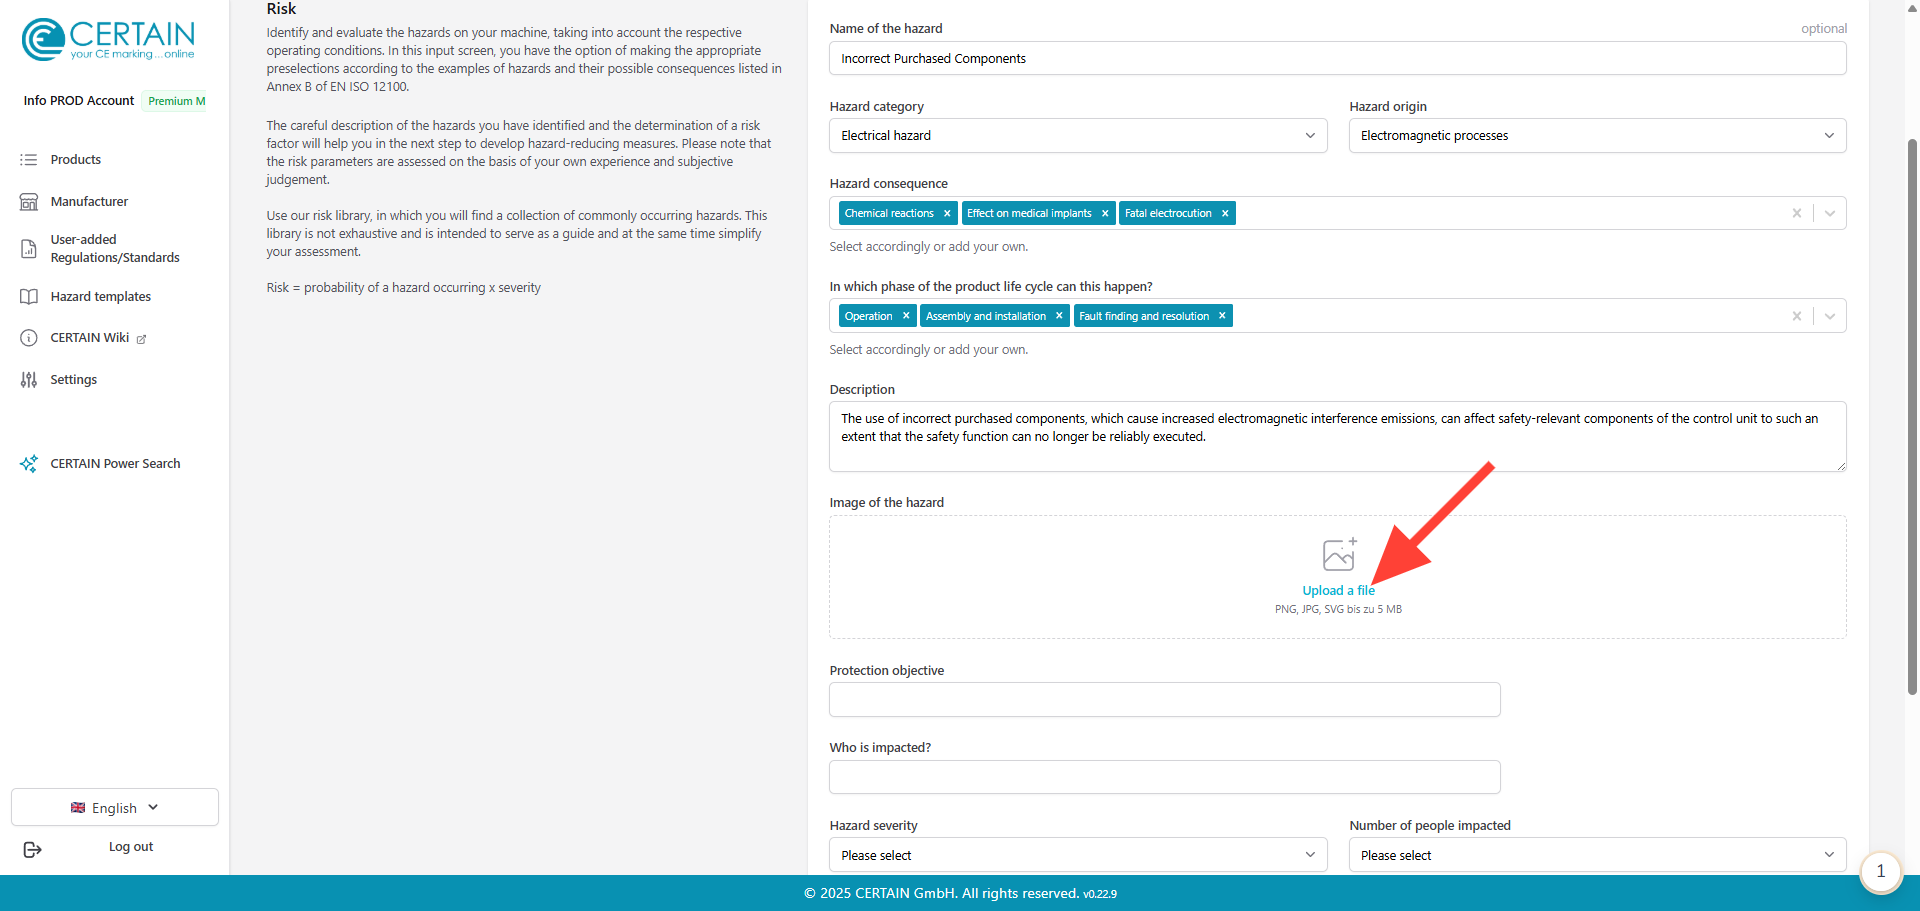Click the Log out button
Screen dimensions: 1920x911
point(131,847)
